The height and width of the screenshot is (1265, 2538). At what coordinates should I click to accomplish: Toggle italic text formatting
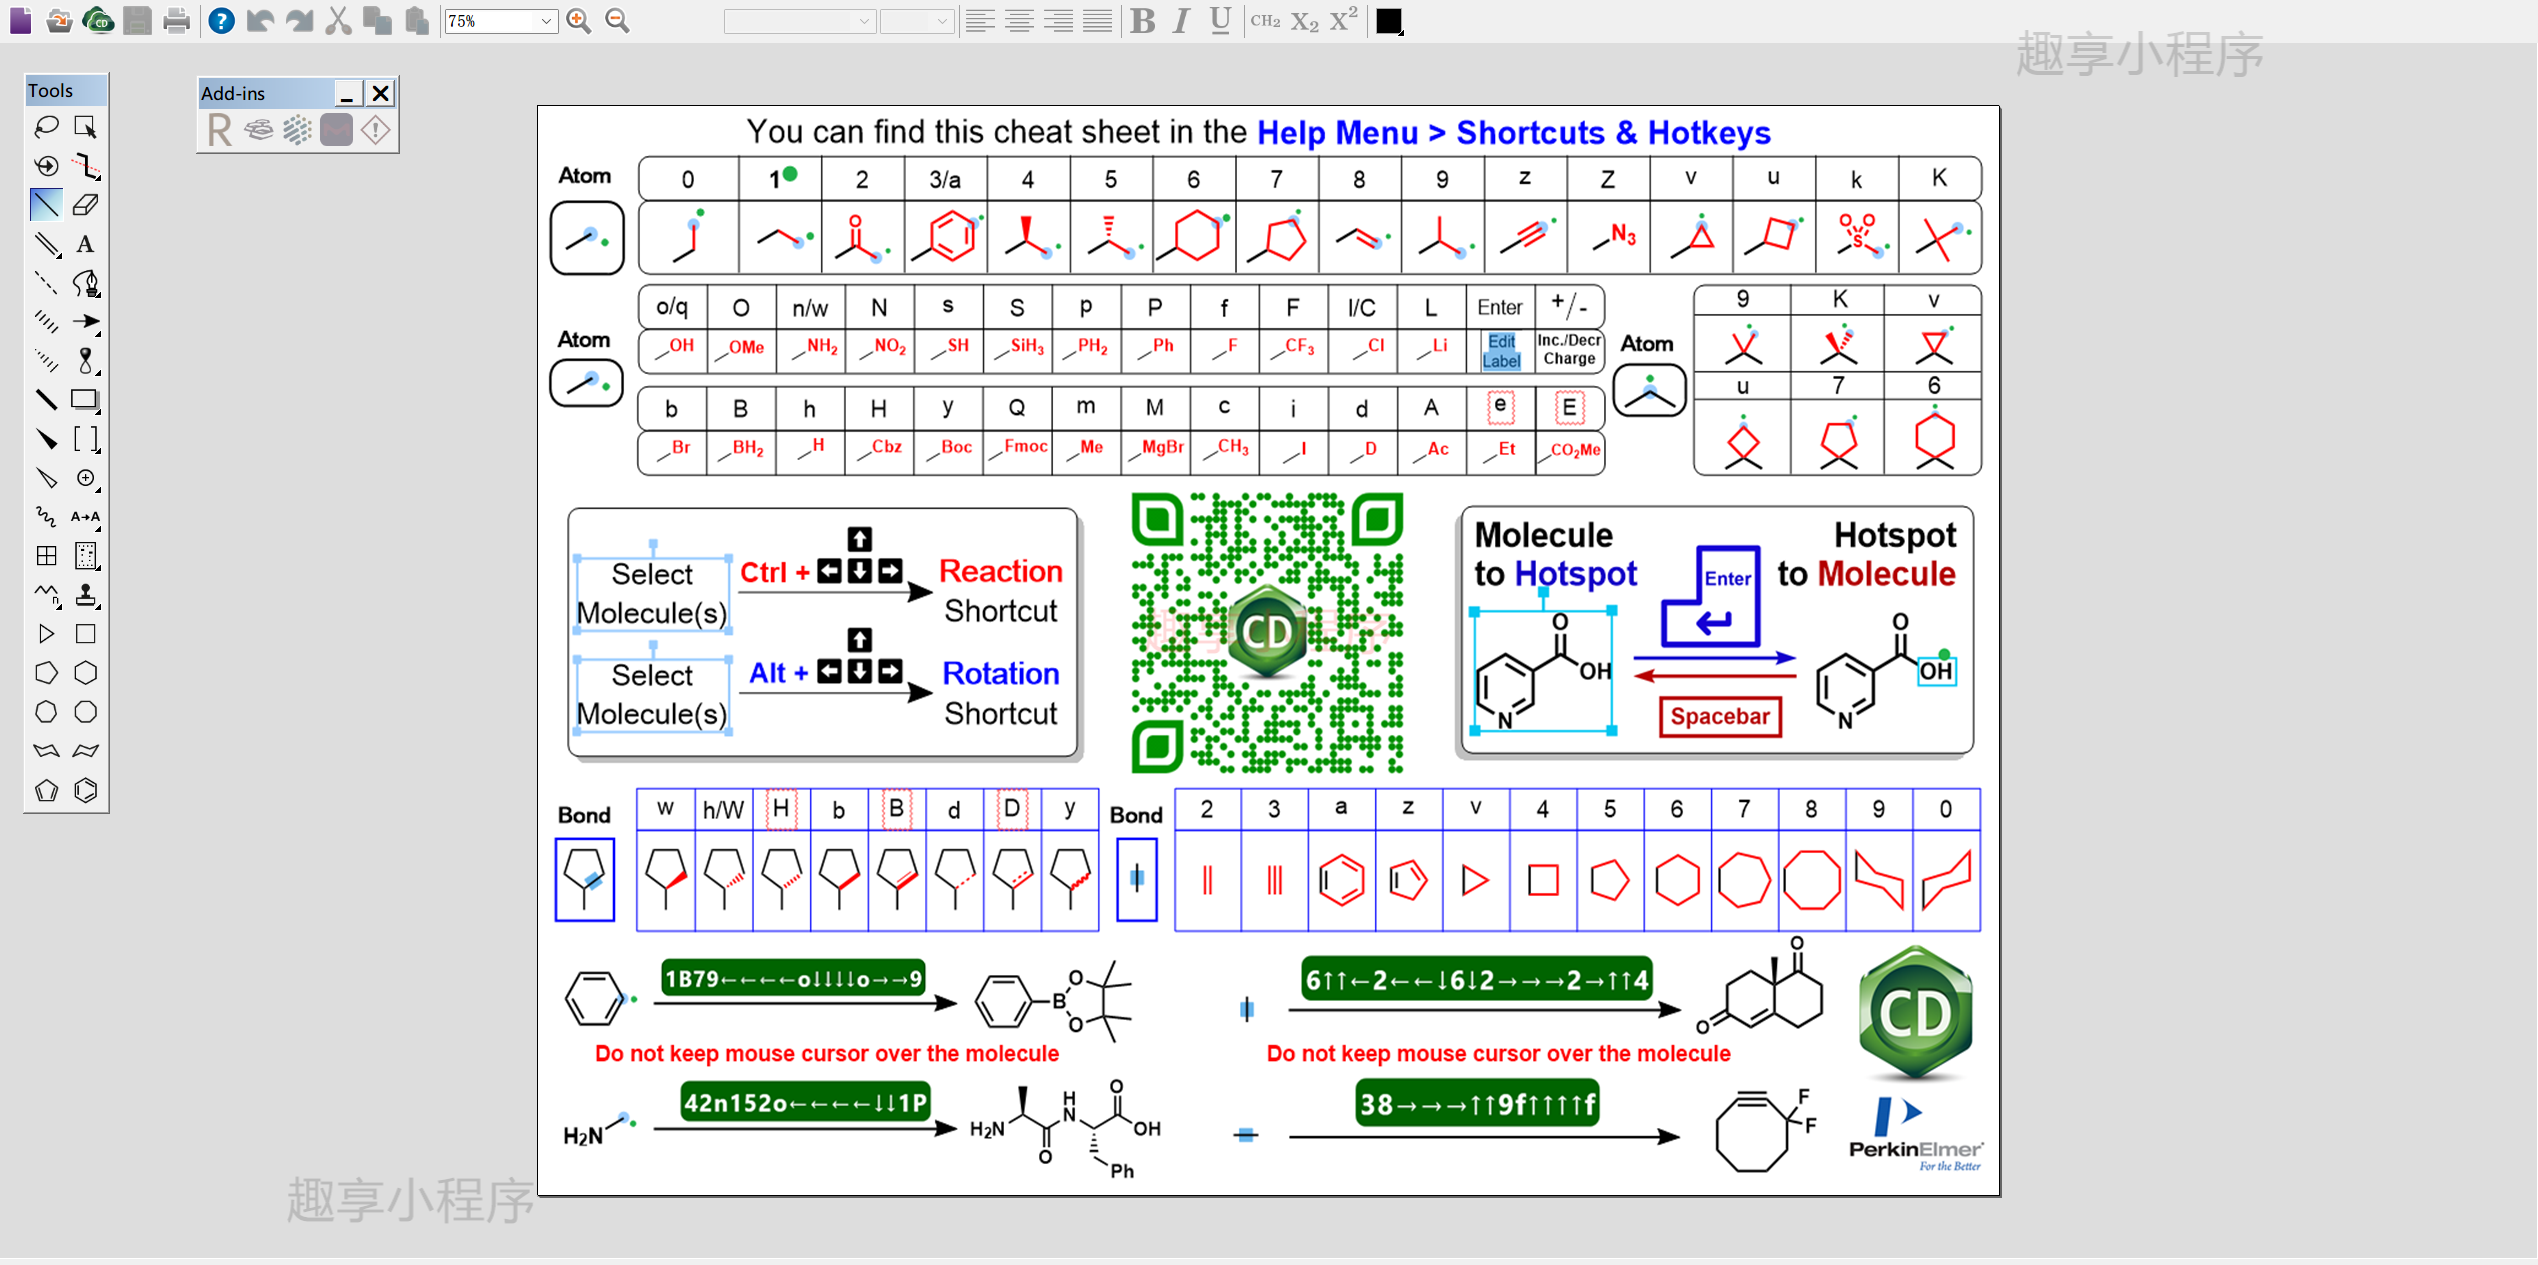(x=1181, y=20)
